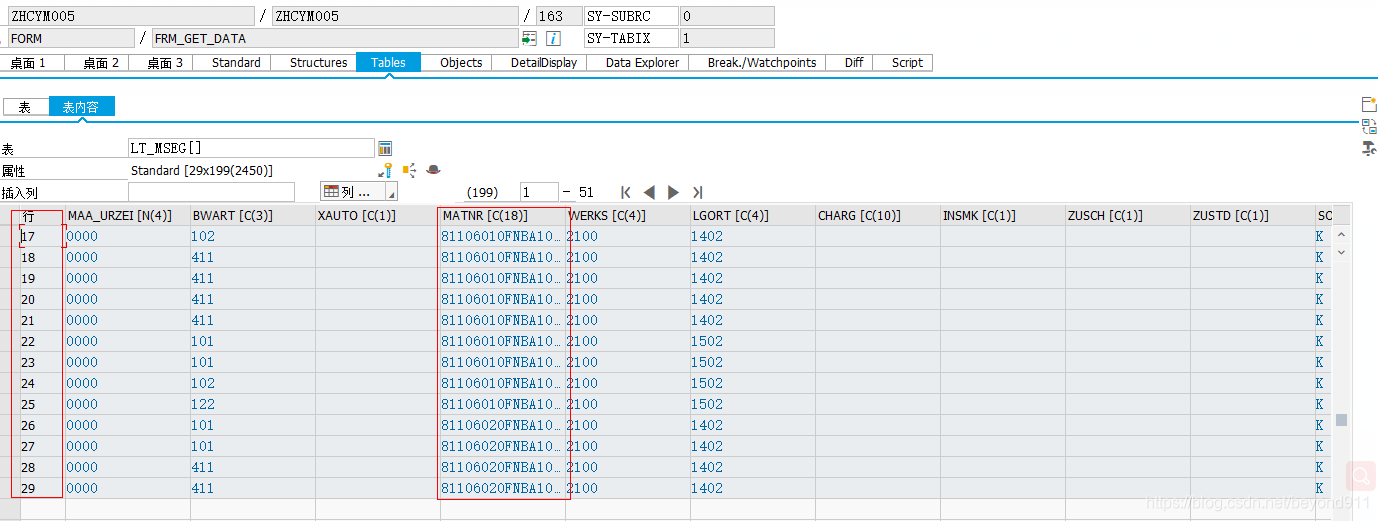Image resolution: width=1378 pixels, height=521 pixels.
Task: Jump to first page of table rows
Action: pos(626,192)
